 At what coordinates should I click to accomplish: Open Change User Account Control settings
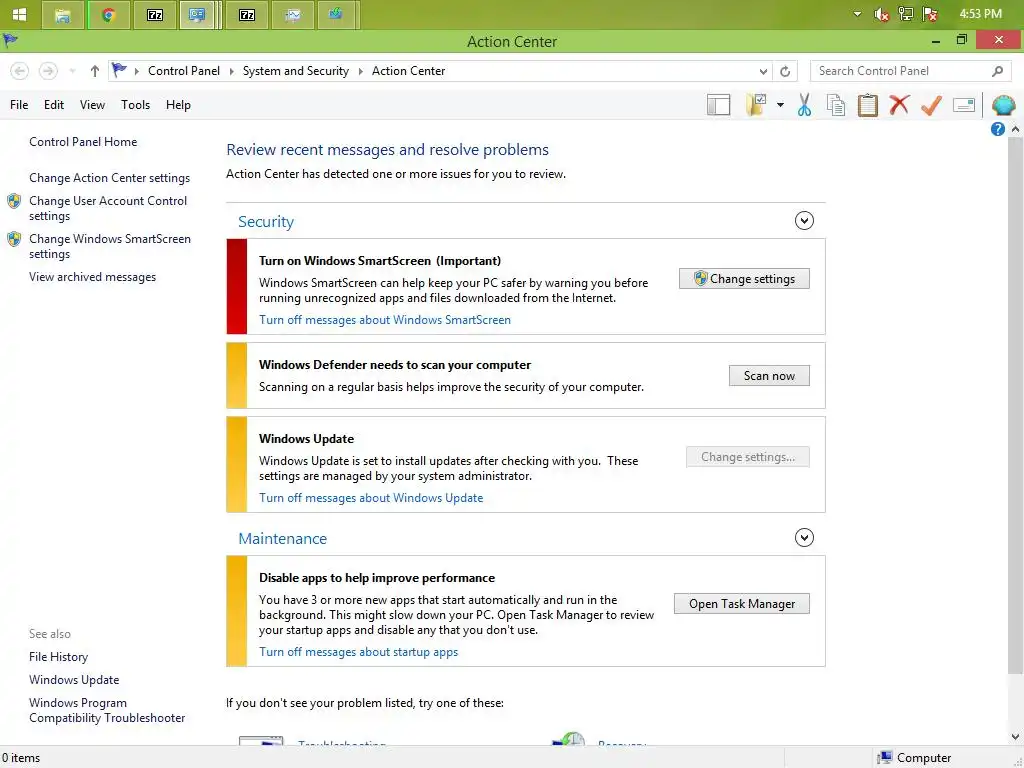[108, 208]
